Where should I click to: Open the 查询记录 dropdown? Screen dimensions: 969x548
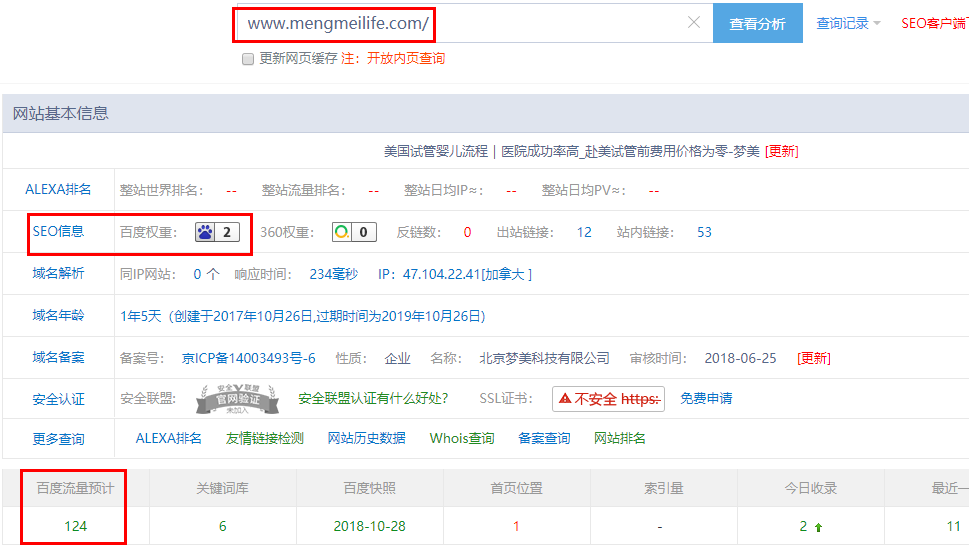point(848,23)
